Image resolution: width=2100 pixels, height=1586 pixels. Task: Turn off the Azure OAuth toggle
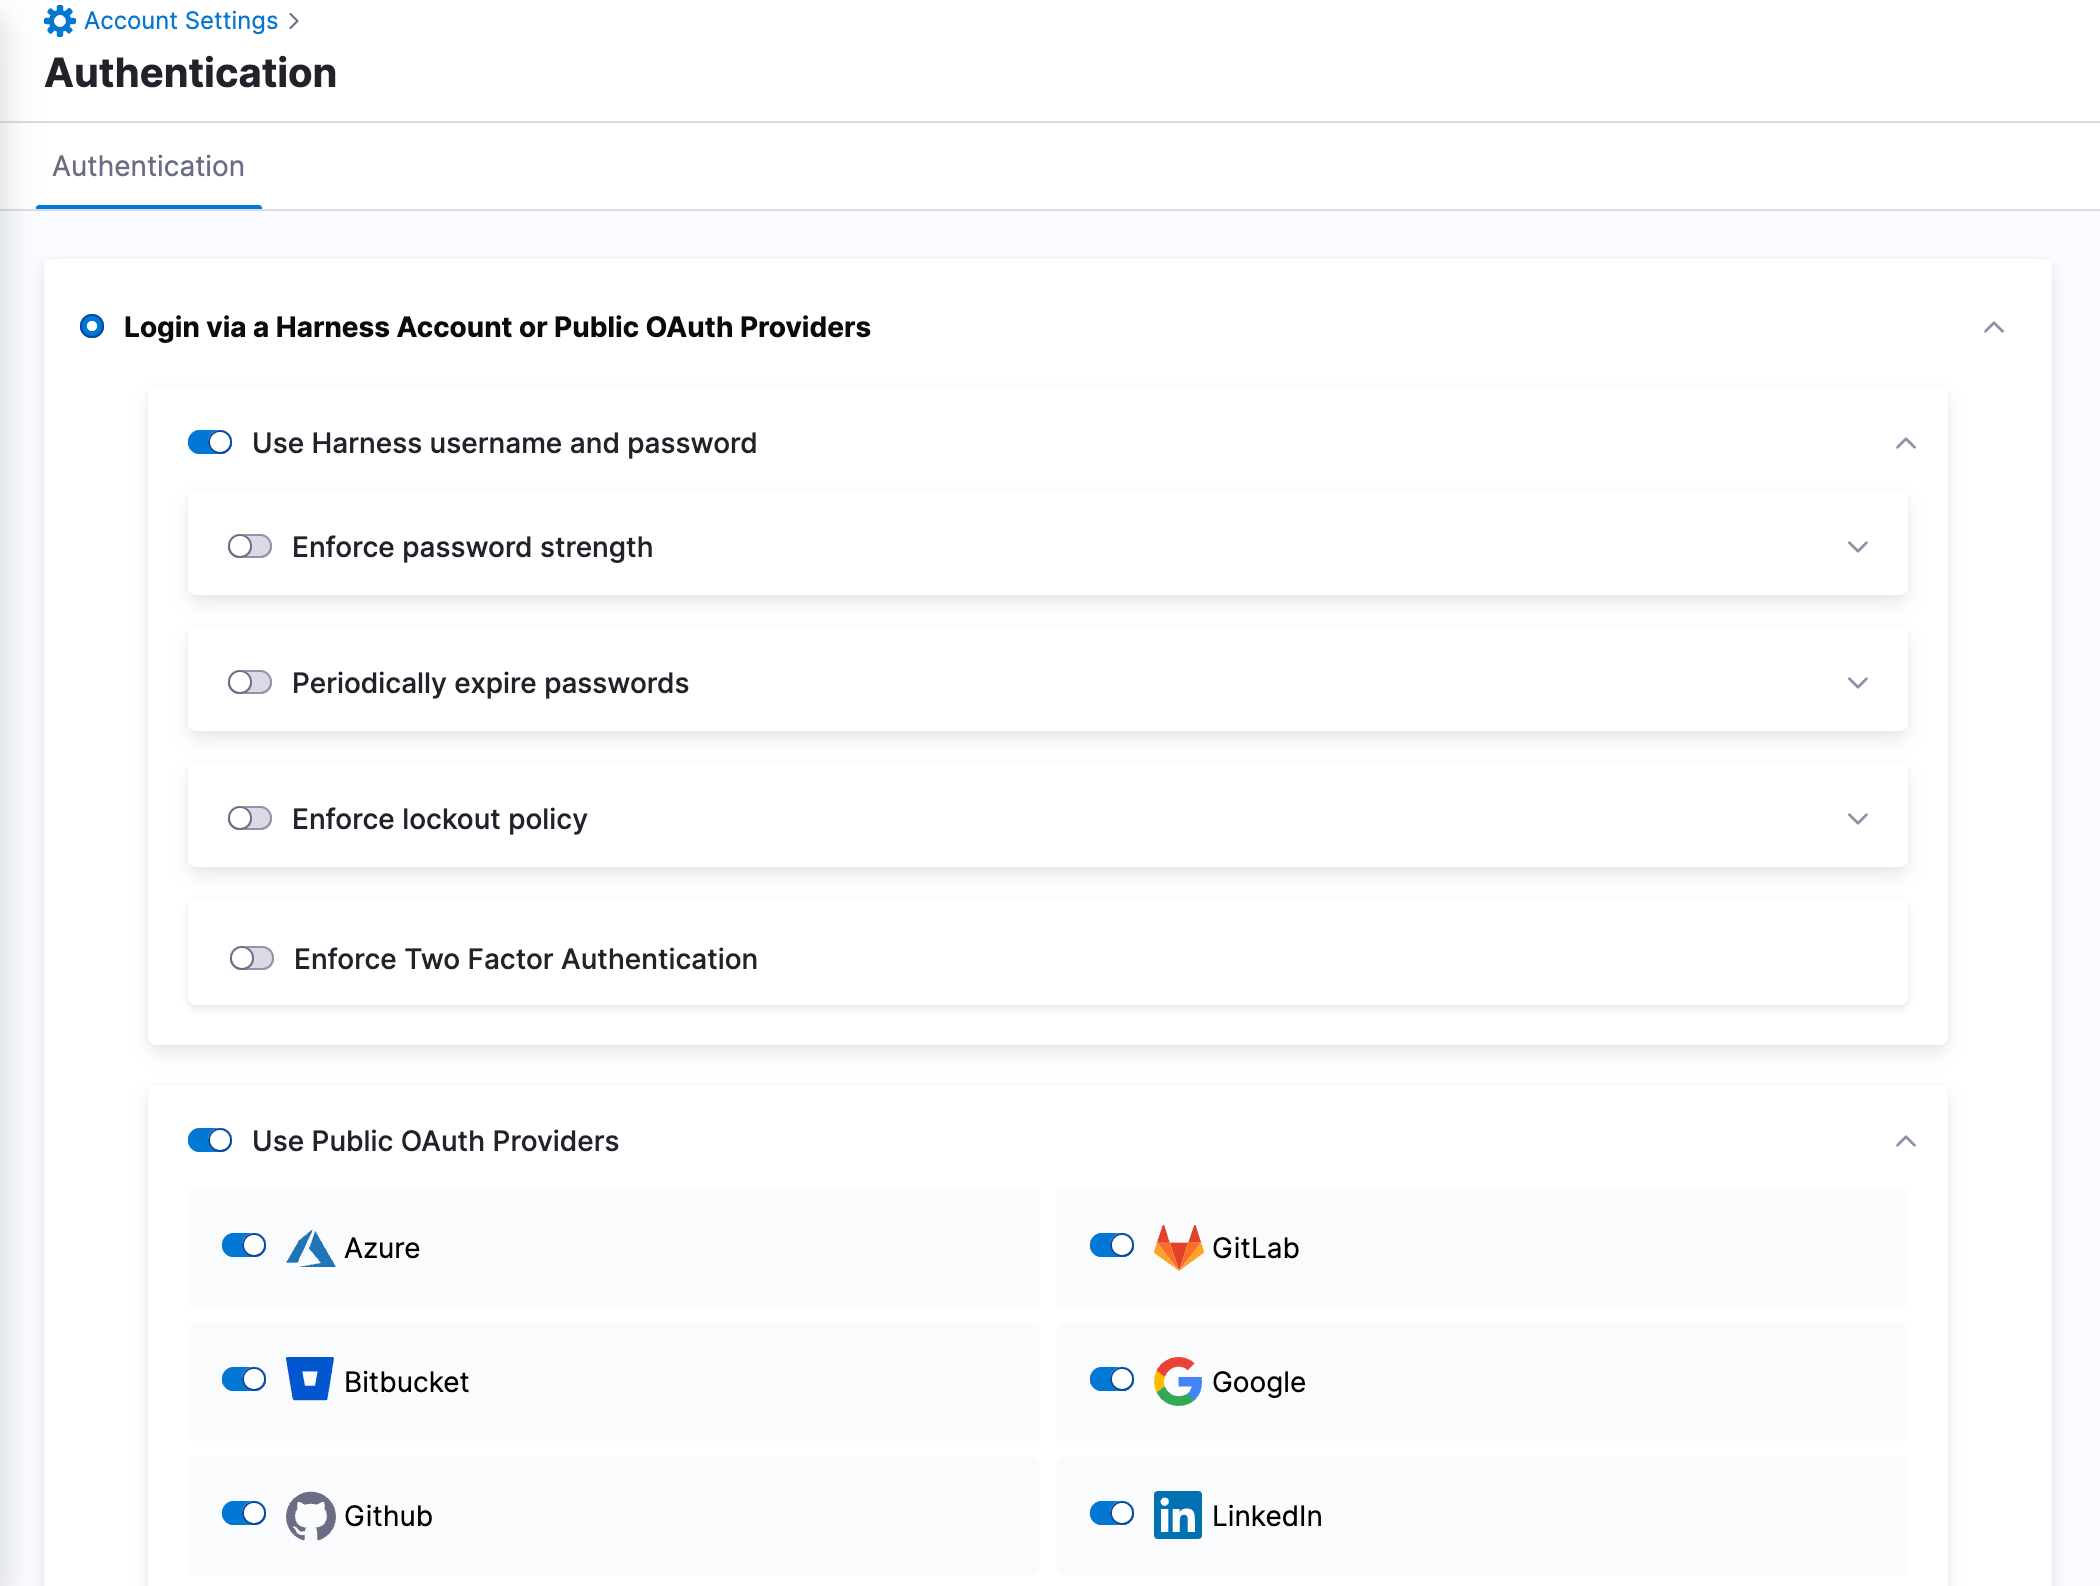[x=244, y=1245]
